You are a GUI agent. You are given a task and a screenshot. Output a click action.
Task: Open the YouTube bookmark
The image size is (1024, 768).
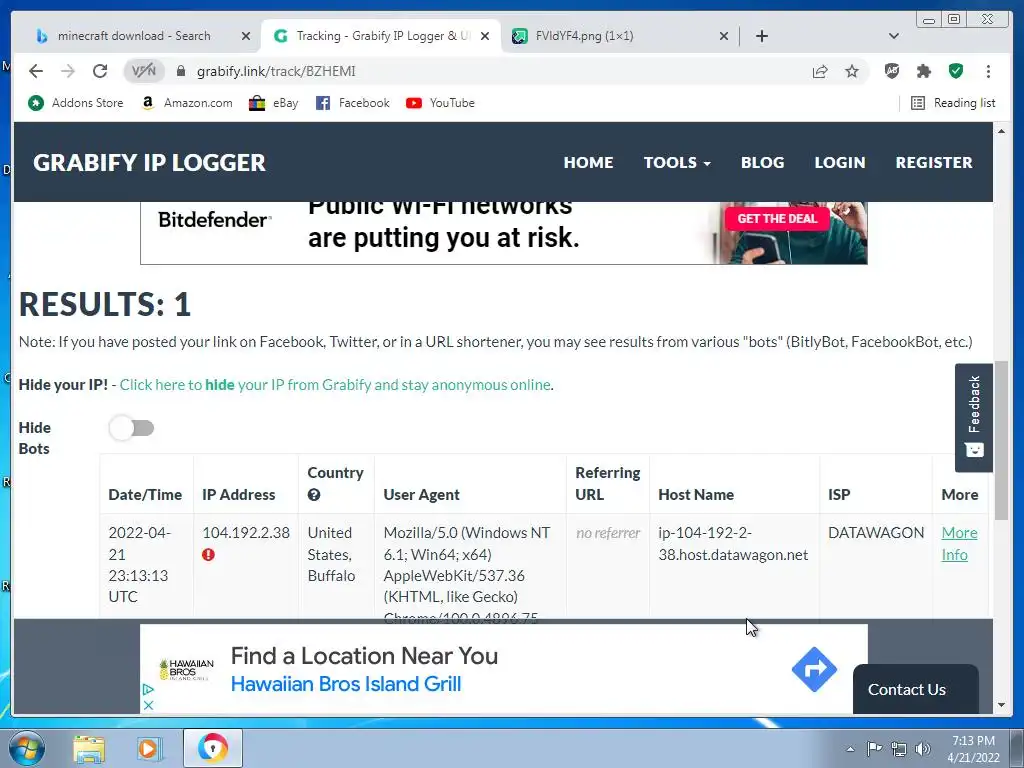point(440,103)
